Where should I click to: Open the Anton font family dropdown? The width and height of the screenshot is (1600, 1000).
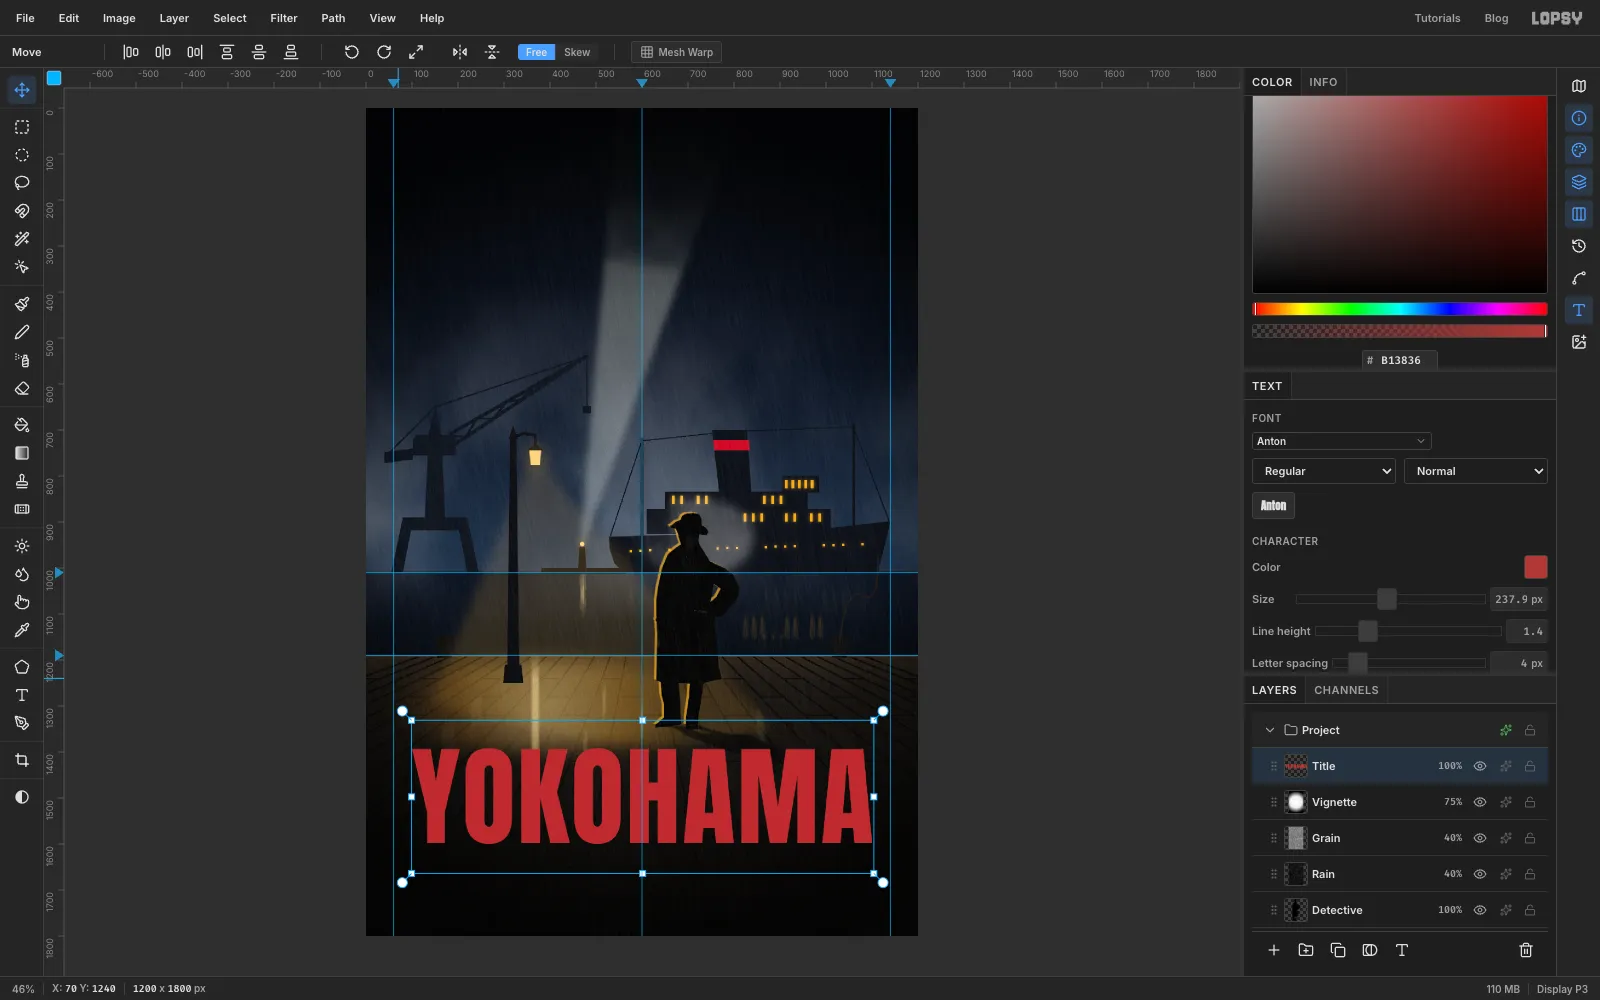coord(1341,441)
